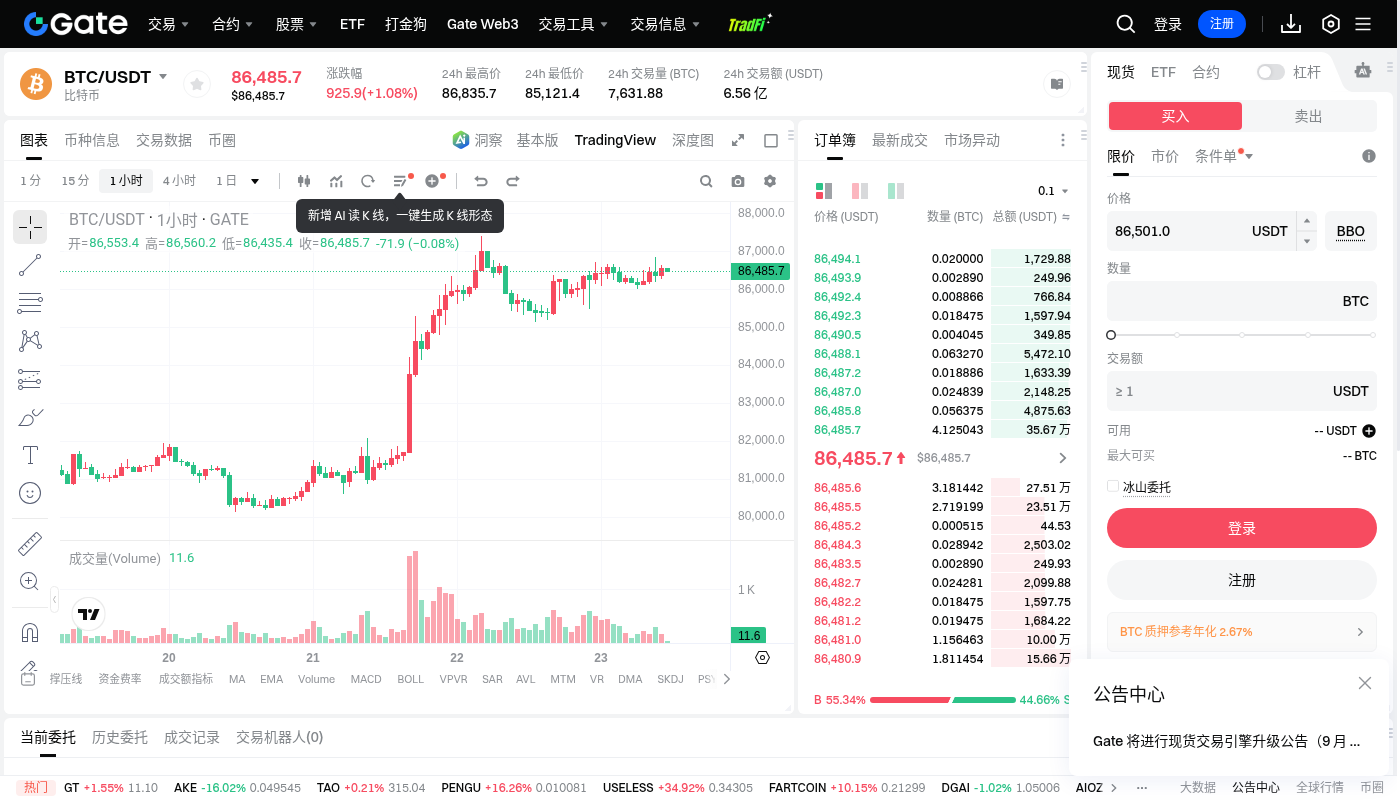Change order book 0.1 price precision
The height and width of the screenshot is (800, 1400).
(x=1053, y=190)
